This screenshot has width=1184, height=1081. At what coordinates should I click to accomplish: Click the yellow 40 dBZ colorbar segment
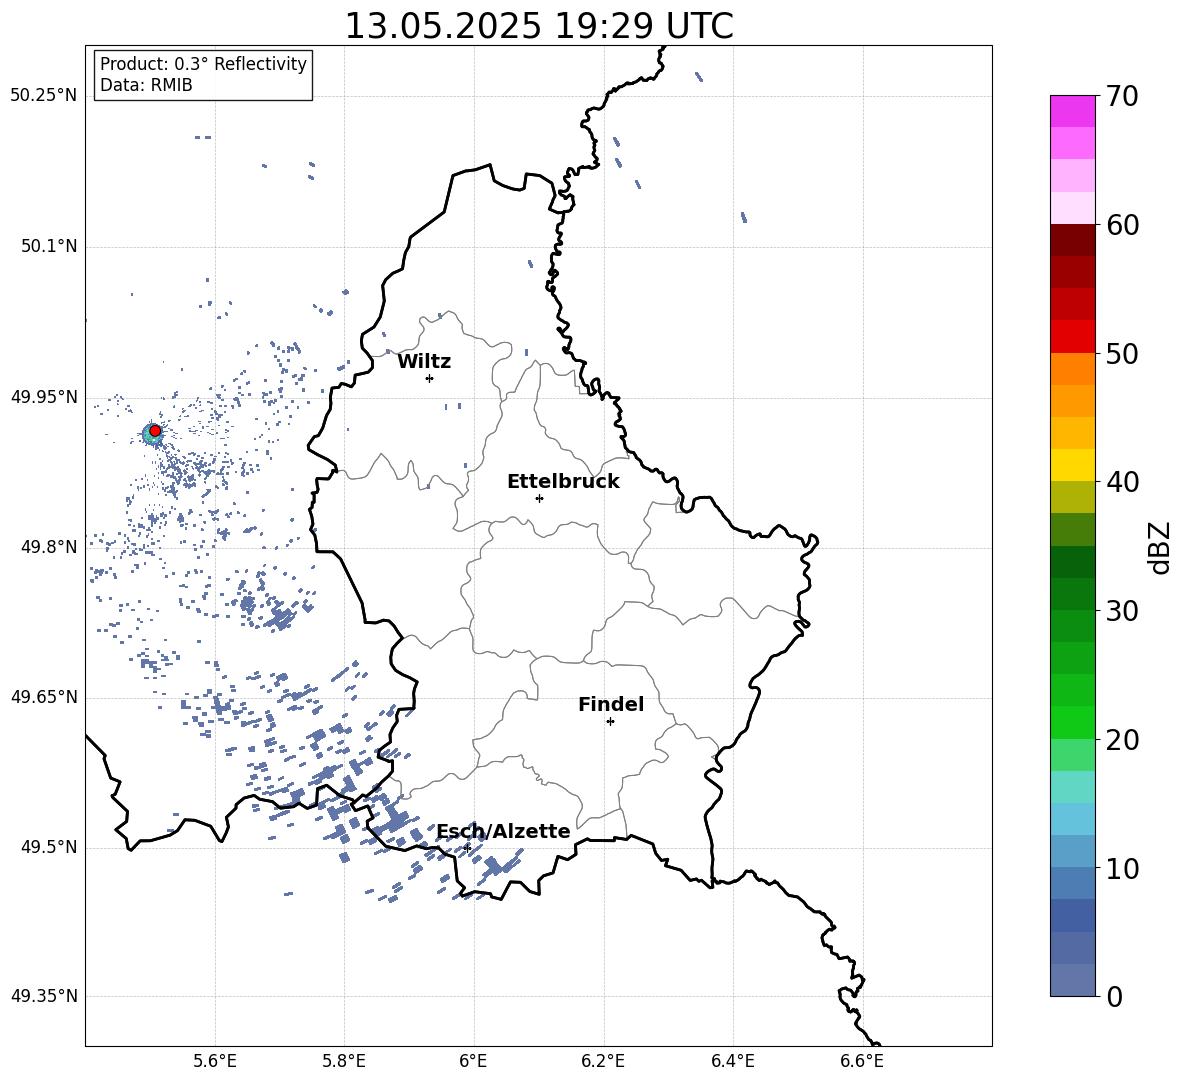pos(1072,465)
